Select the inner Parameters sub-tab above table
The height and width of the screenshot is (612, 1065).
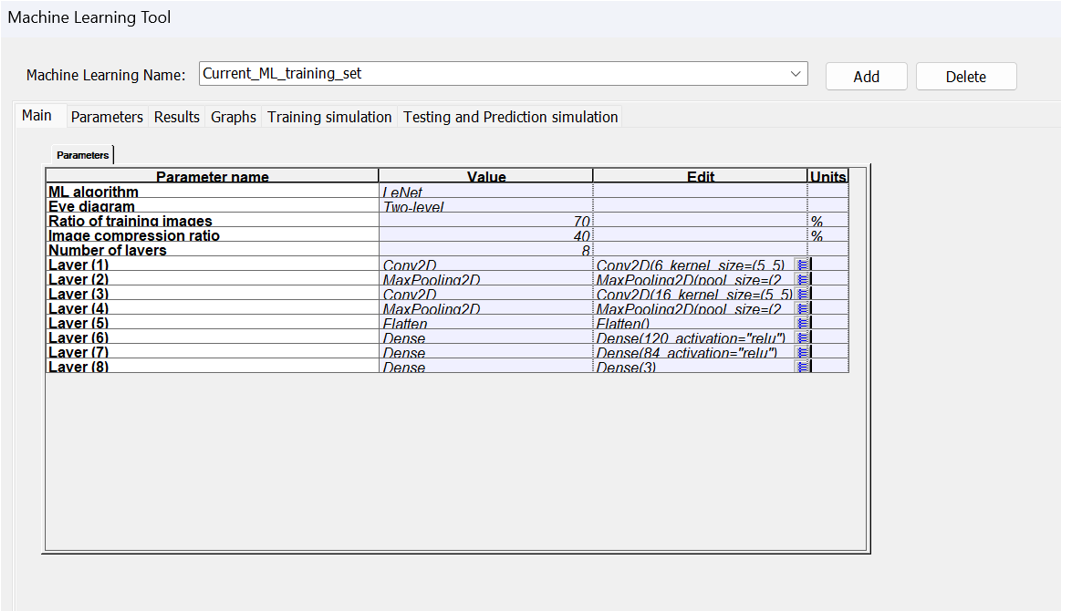tap(82, 155)
